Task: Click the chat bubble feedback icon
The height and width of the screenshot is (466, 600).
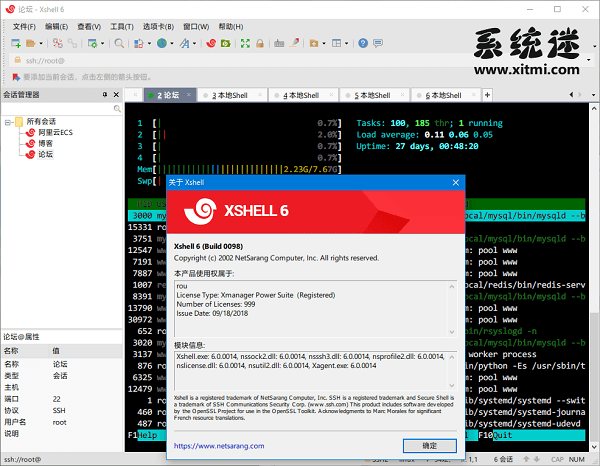Action: click(378, 43)
